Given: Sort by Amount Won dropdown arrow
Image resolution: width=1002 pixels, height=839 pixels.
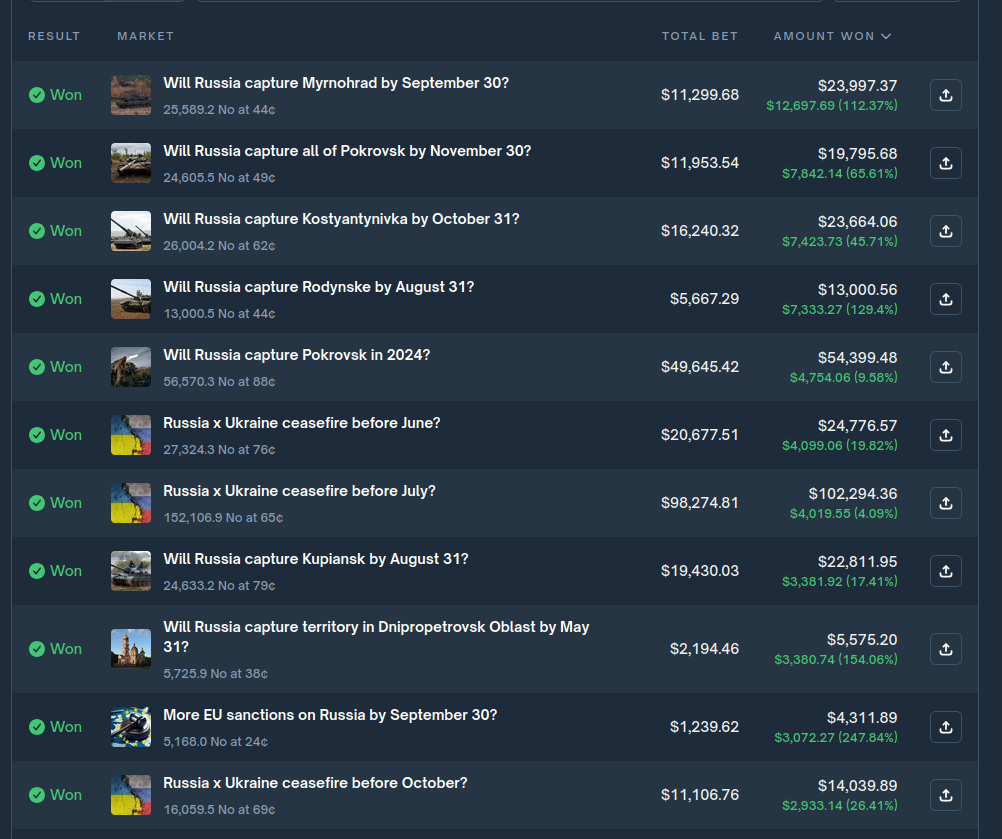Looking at the screenshot, I should 886,36.
